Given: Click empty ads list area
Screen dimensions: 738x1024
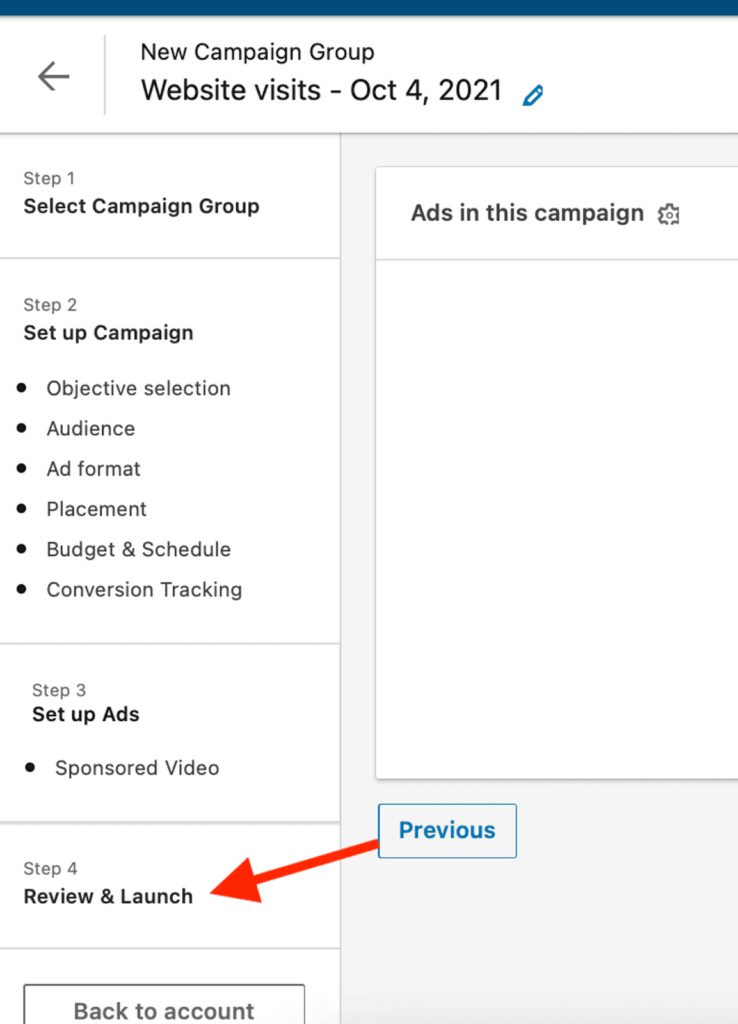Looking at the screenshot, I should pos(556,519).
